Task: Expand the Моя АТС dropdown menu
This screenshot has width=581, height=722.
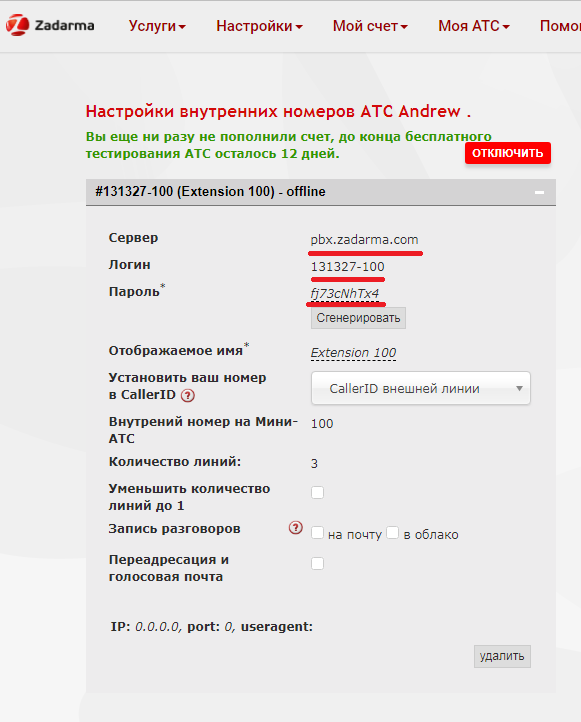Action: (474, 26)
